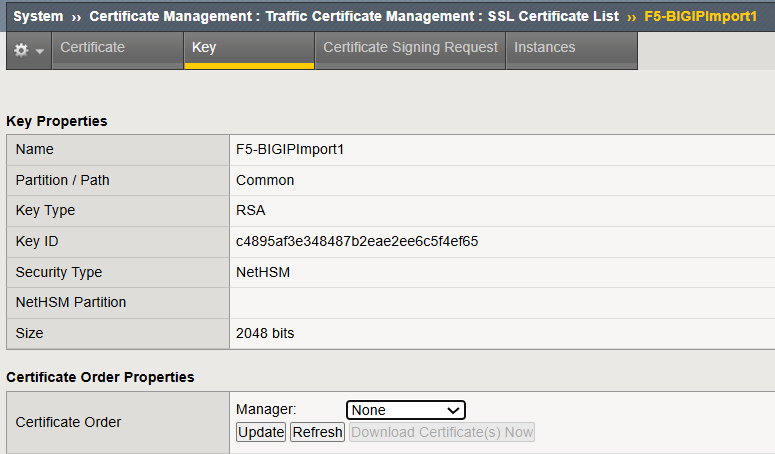Open the Certificate Management breadcrumb link
The width and height of the screenshot is (775, 454).
(x=171, y=16)
